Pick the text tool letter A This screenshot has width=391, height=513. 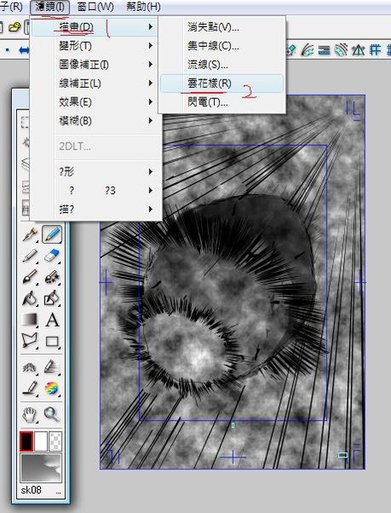pyautogui.click(x=52, y=320)
